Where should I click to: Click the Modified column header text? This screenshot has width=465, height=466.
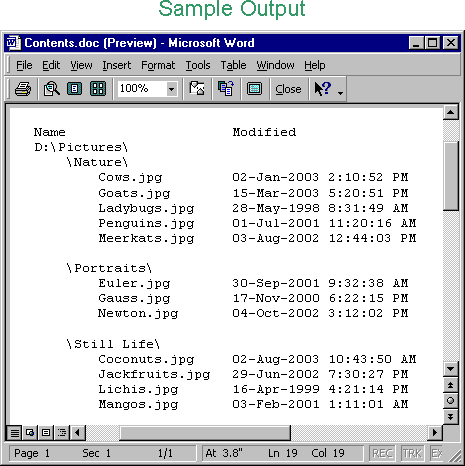pos(264,132)
